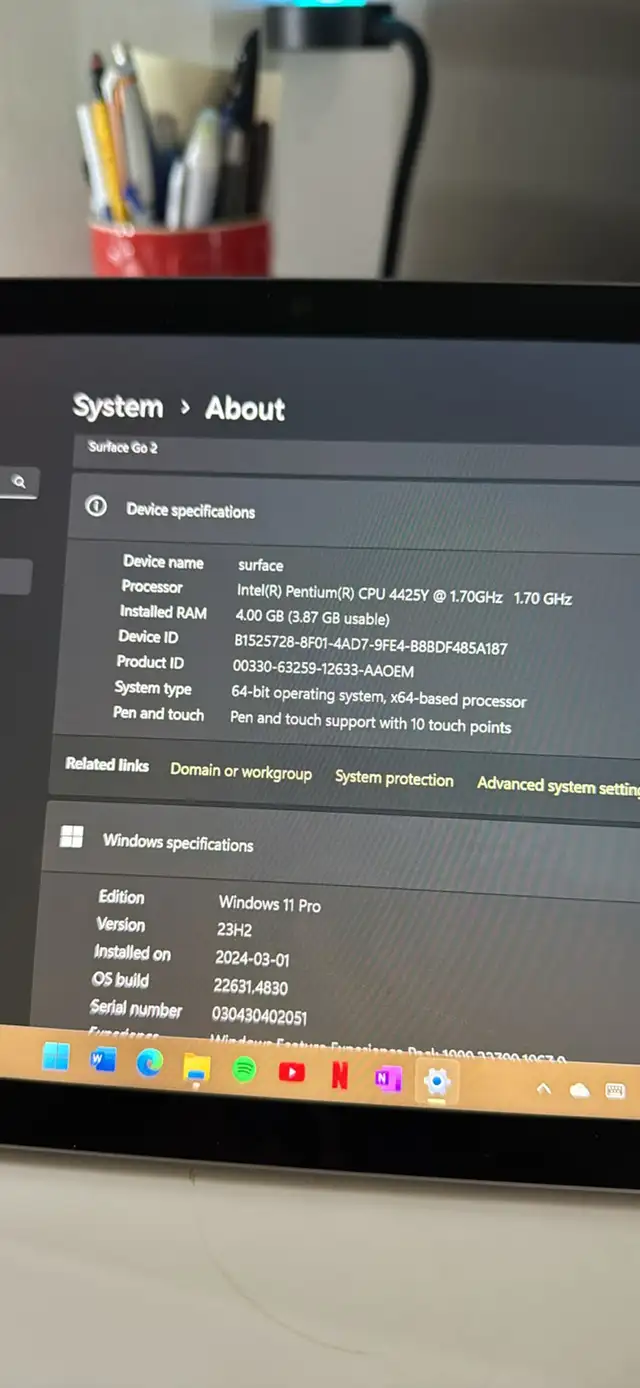Select the Settings gear in the taskbar
The width and height of the screenshot is (640, 1388).
437,1081
